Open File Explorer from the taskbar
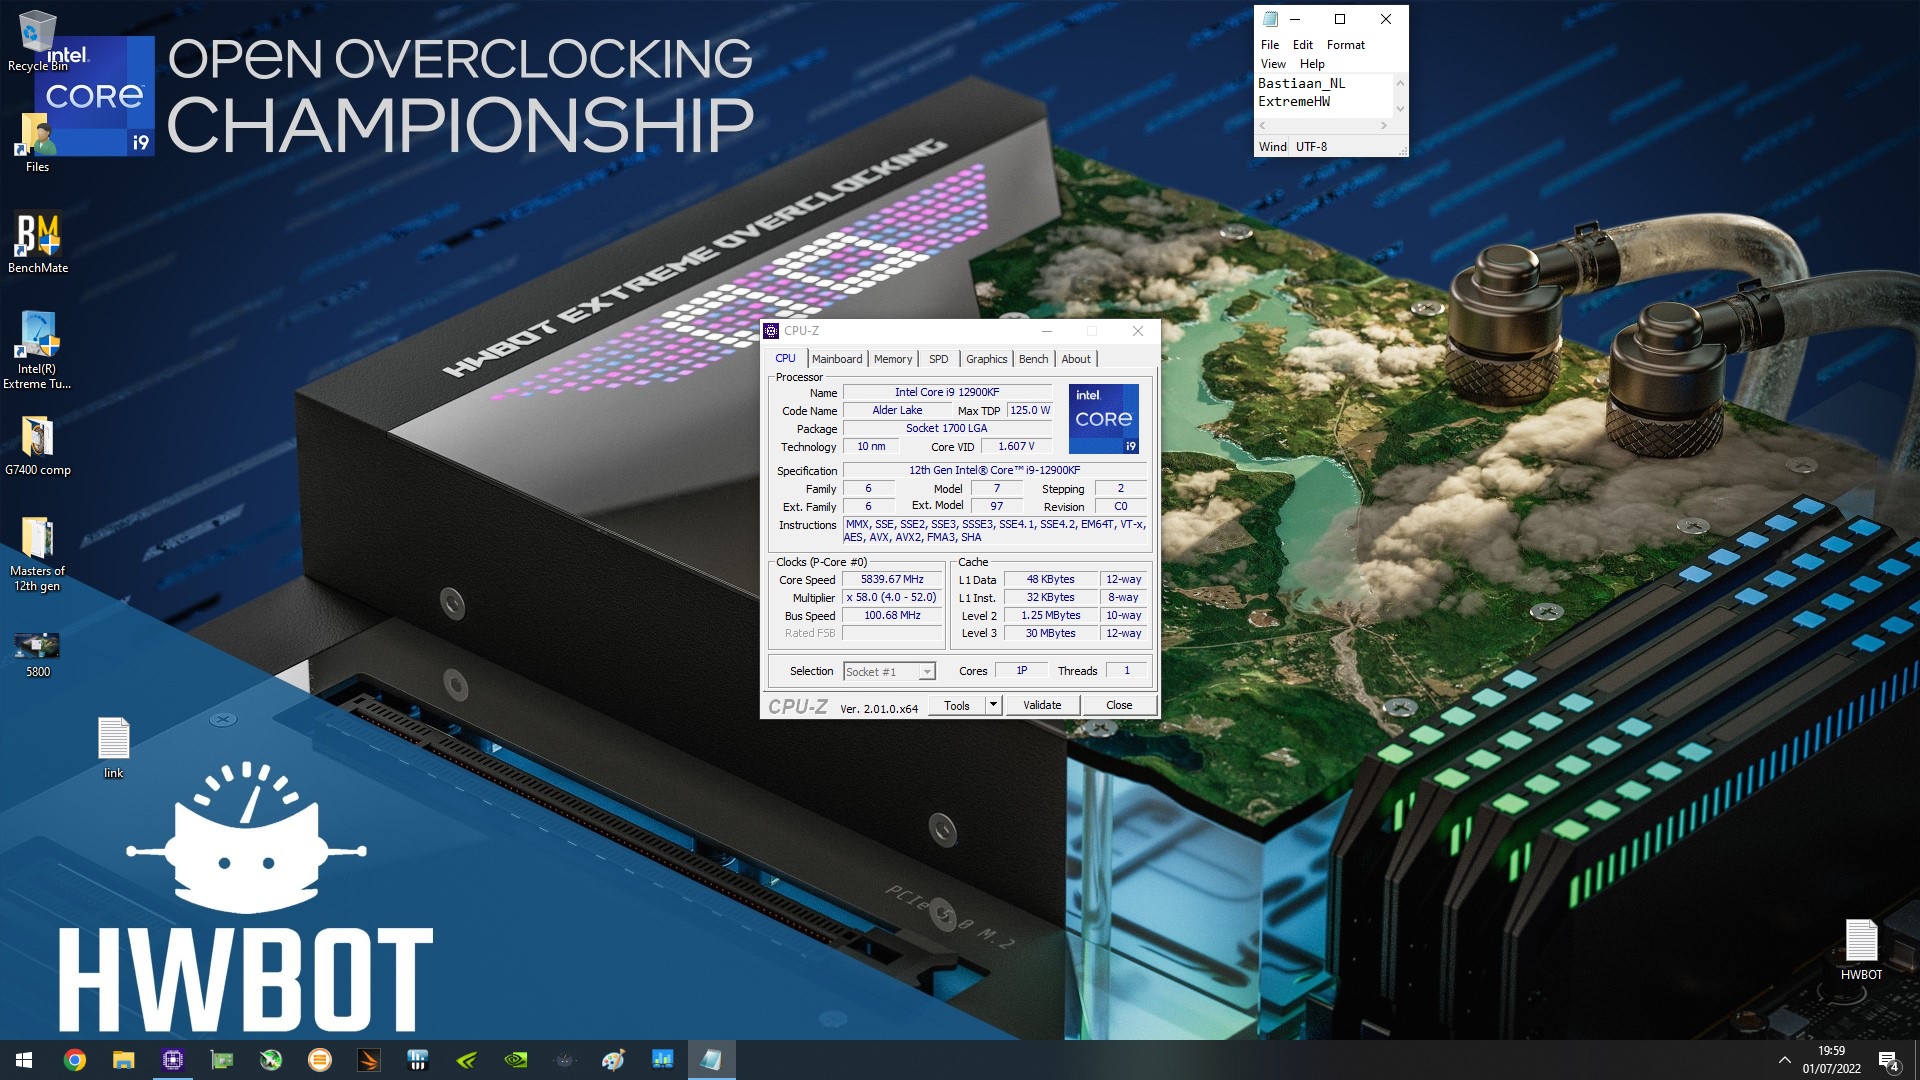The width and height of the screenshot is (1920, 1080). pyautogui.click(x=123, y=1060)
